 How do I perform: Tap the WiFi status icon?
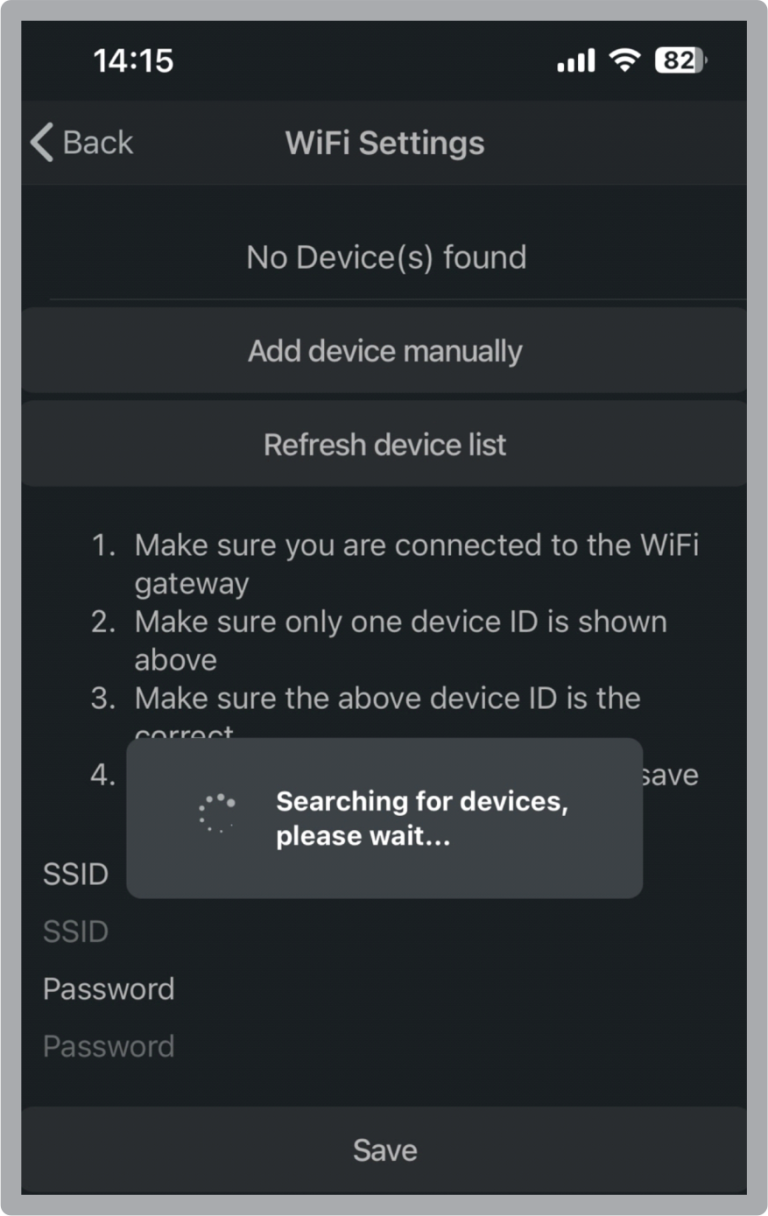tap(625, 61)
